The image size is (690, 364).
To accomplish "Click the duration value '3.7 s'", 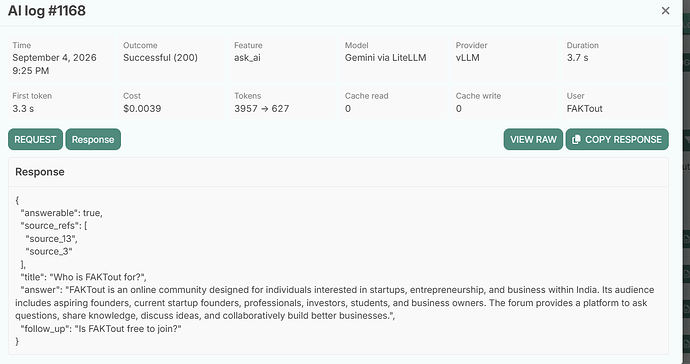I will [x=577, y=58].
